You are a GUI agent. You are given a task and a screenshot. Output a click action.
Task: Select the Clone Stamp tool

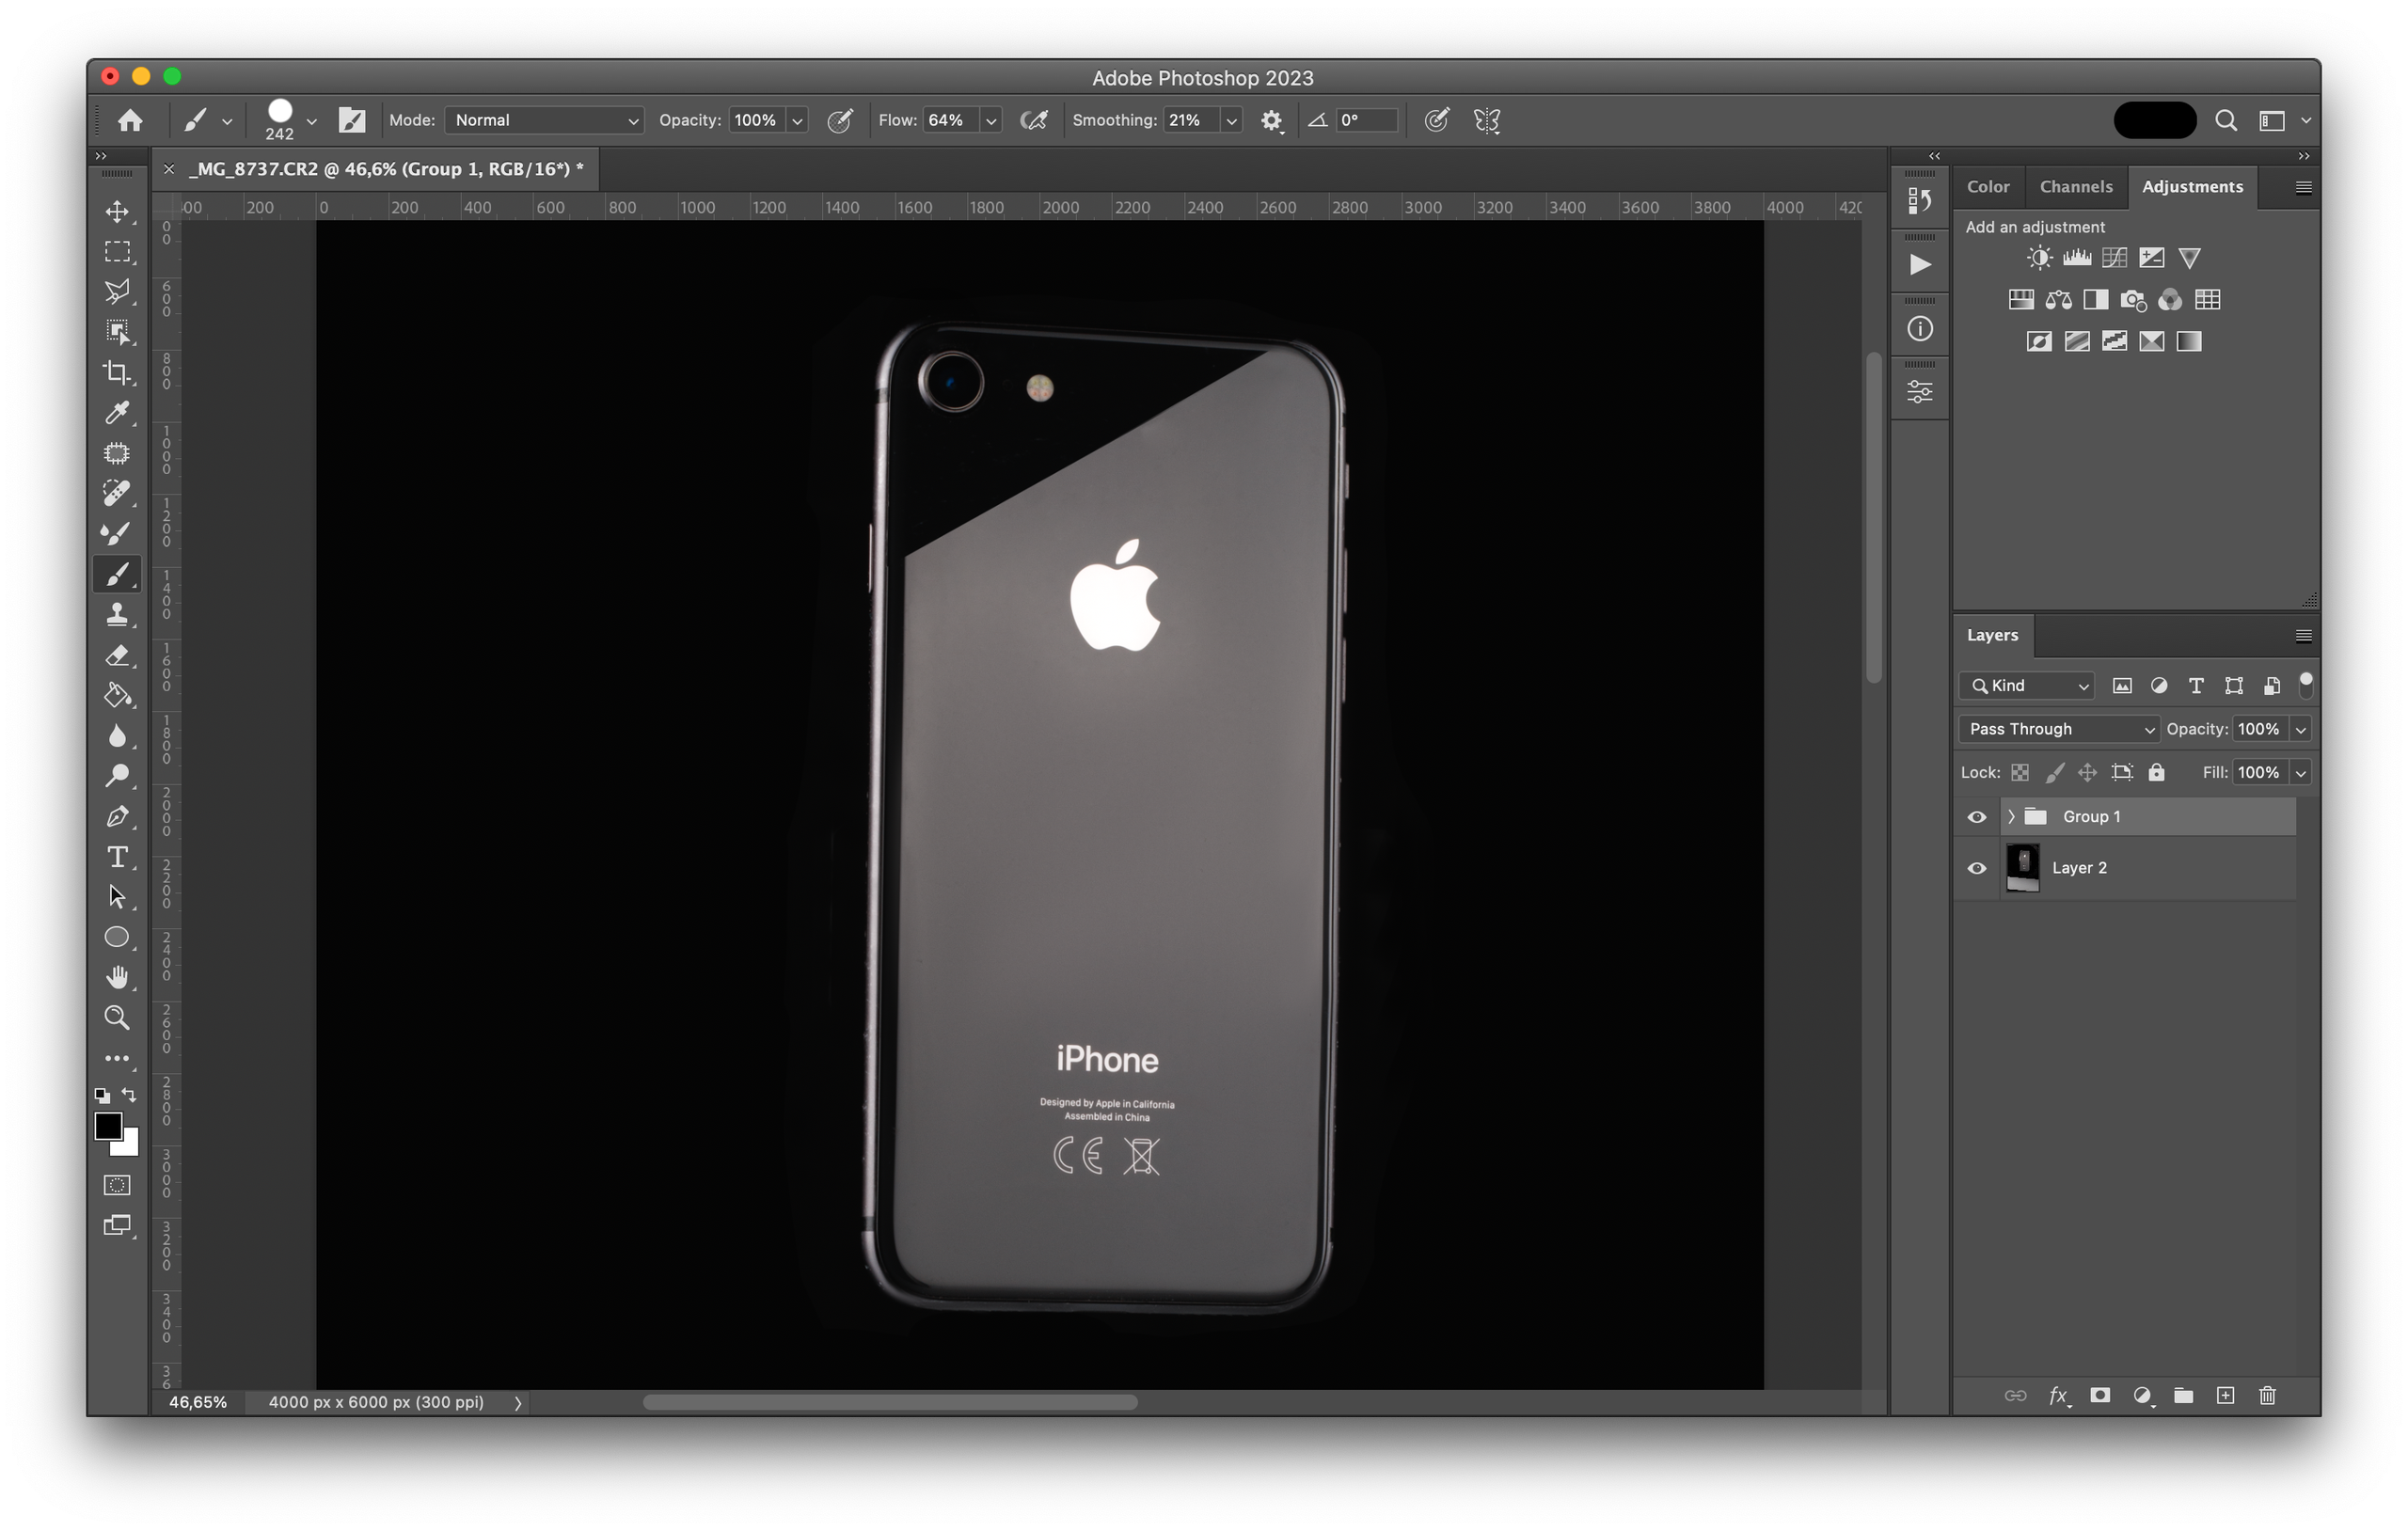pos(117,613)
